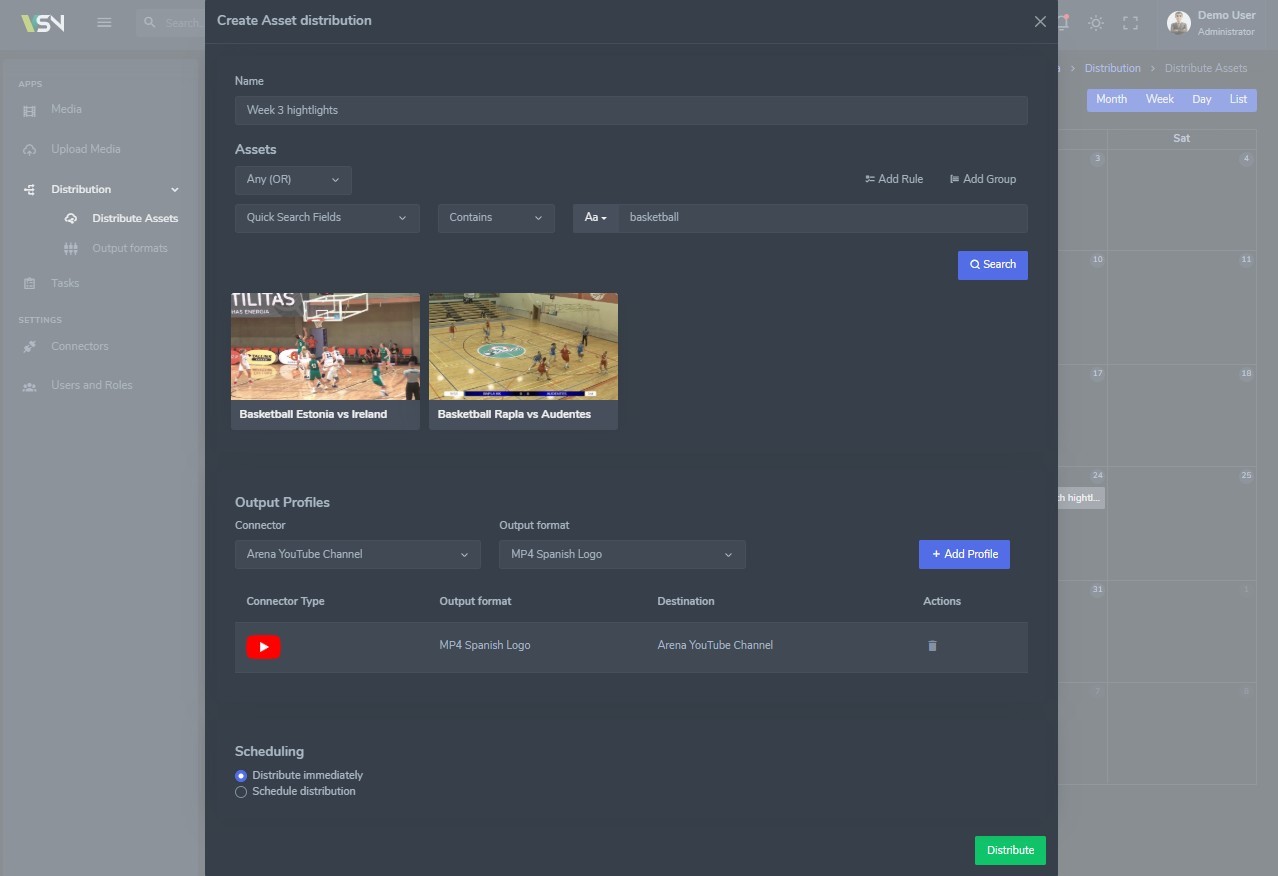Switch calendar to Day view
Viewport: 1278px width, 876px height.
1202,99
